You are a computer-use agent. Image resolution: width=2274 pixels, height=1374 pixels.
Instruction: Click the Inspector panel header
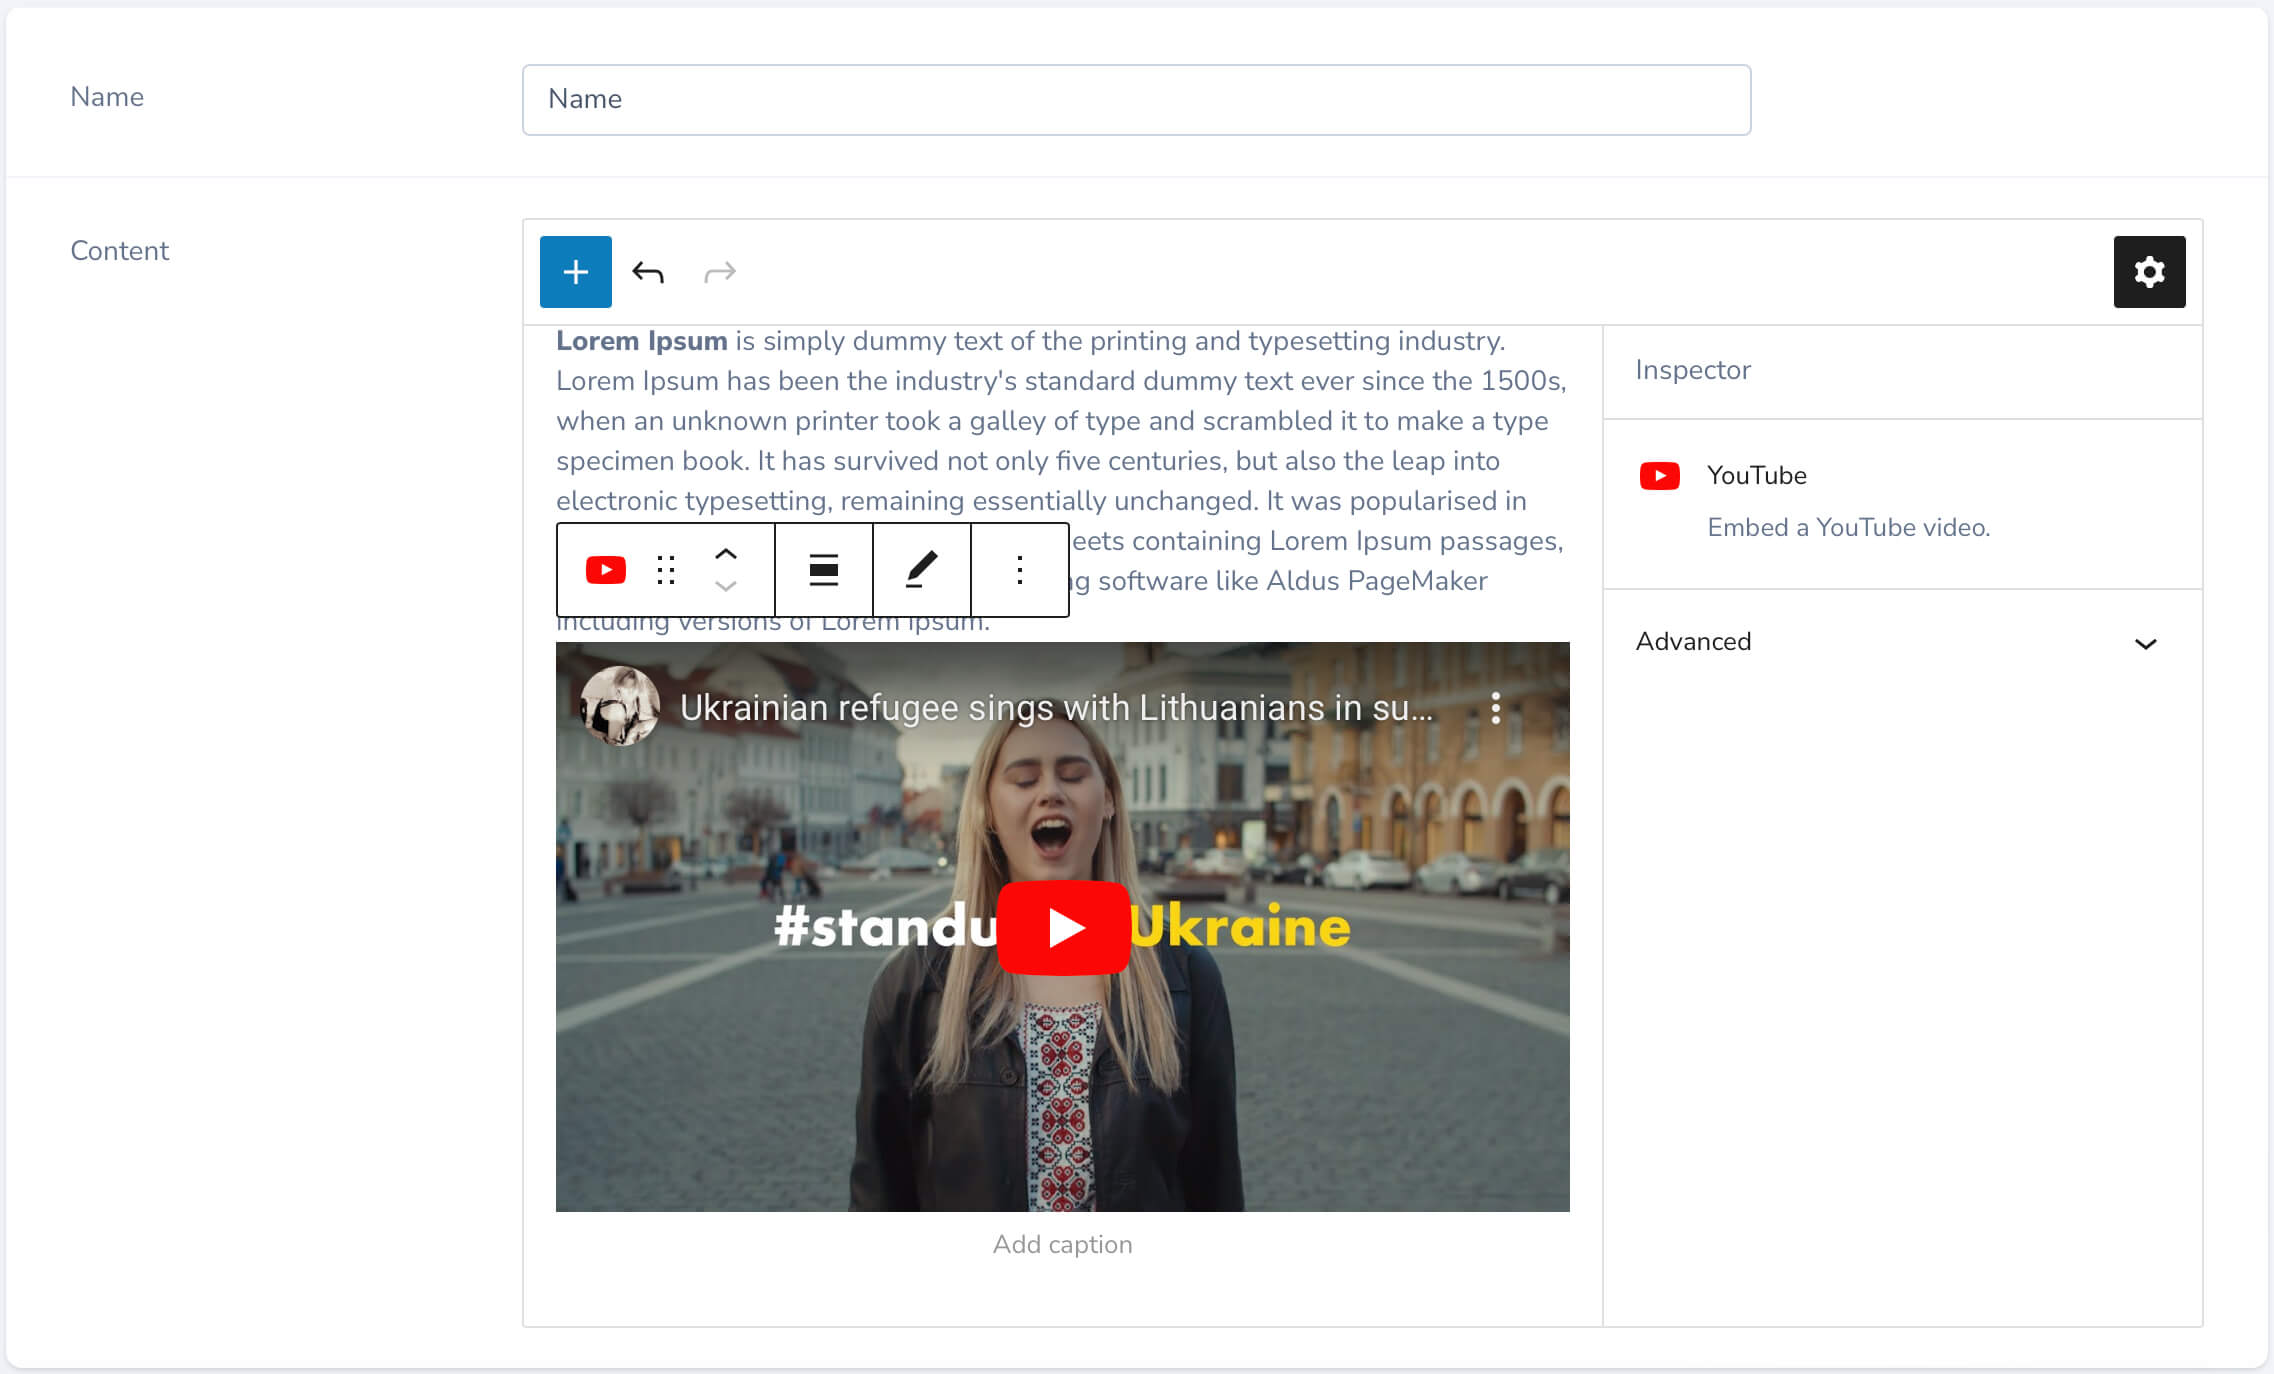click(1692, 370)
